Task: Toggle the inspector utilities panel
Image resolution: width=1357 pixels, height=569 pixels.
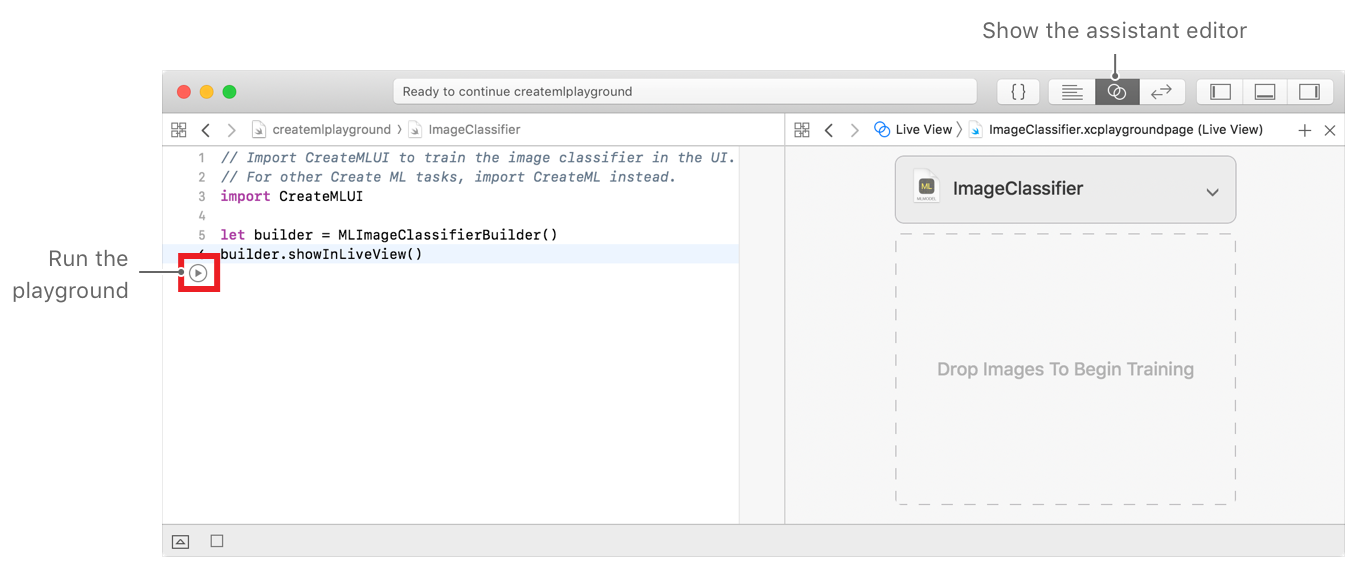Action: coord(1309,92)
